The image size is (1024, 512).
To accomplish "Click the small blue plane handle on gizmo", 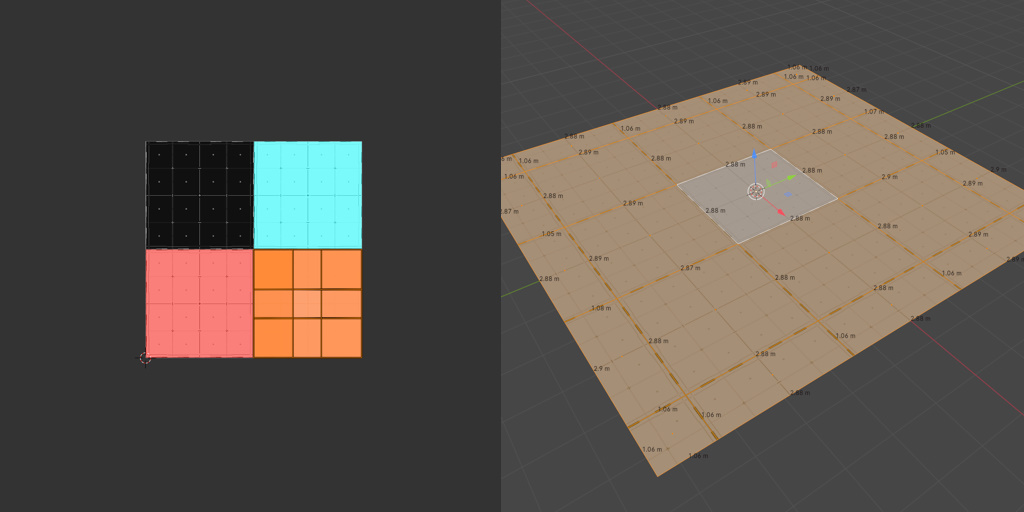I will pyautogui.click(x=788, y=194).
